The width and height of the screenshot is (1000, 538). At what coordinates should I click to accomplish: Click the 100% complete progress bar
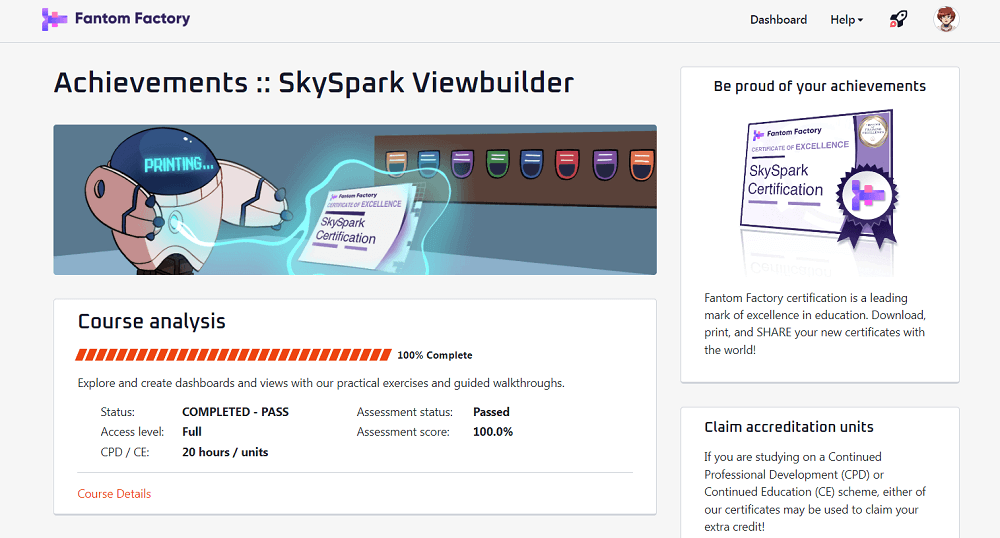pos(233,355)
